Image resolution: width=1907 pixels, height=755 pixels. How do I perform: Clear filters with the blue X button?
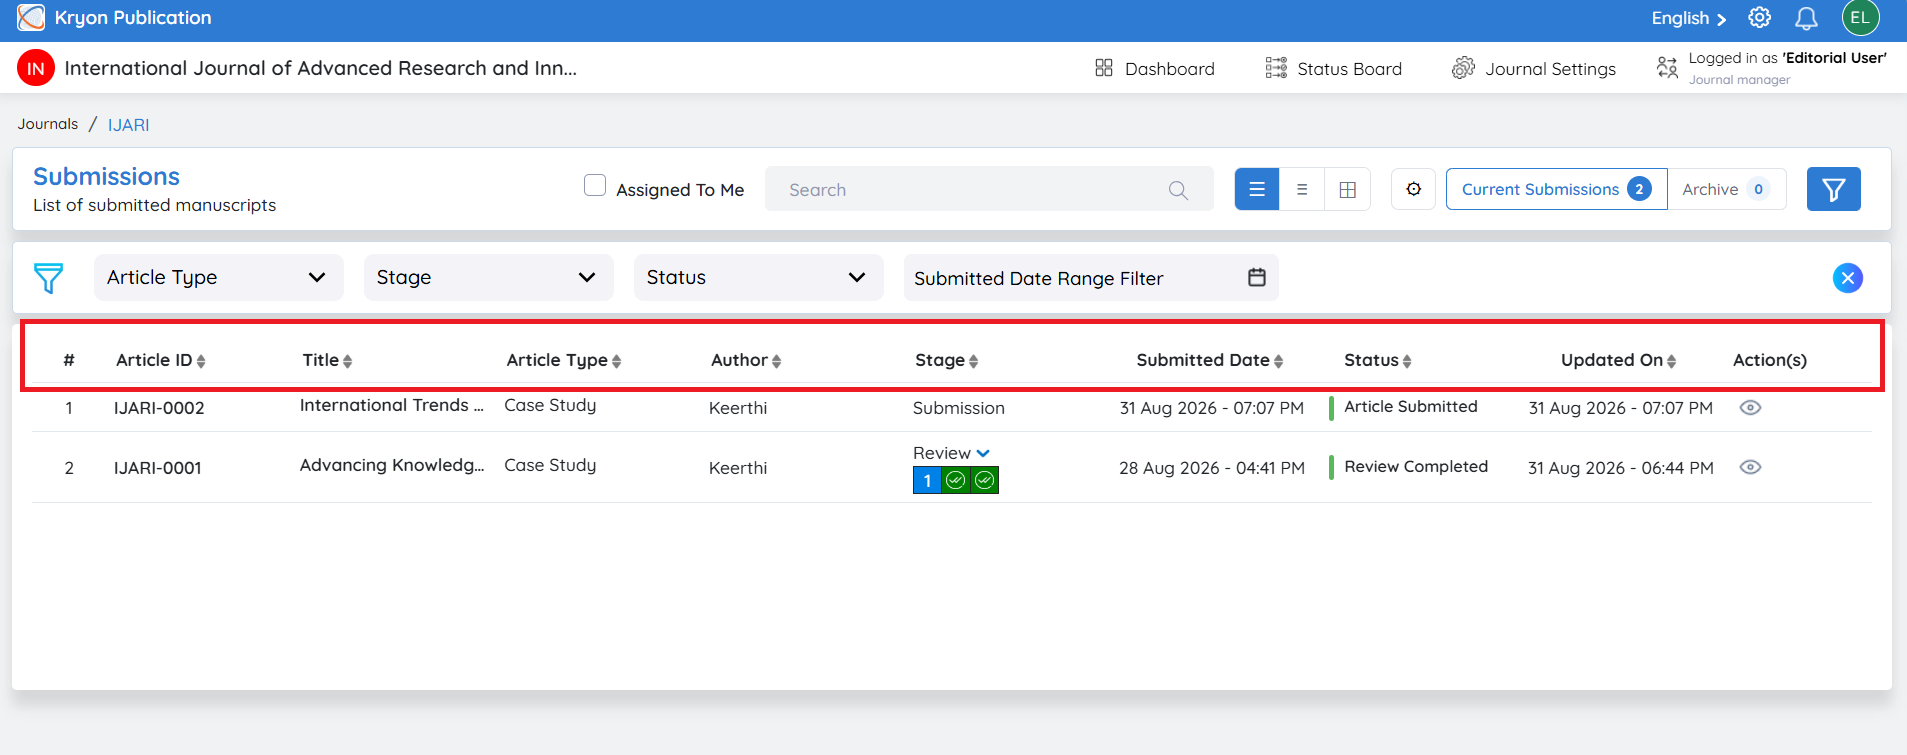coord(1847,278)
